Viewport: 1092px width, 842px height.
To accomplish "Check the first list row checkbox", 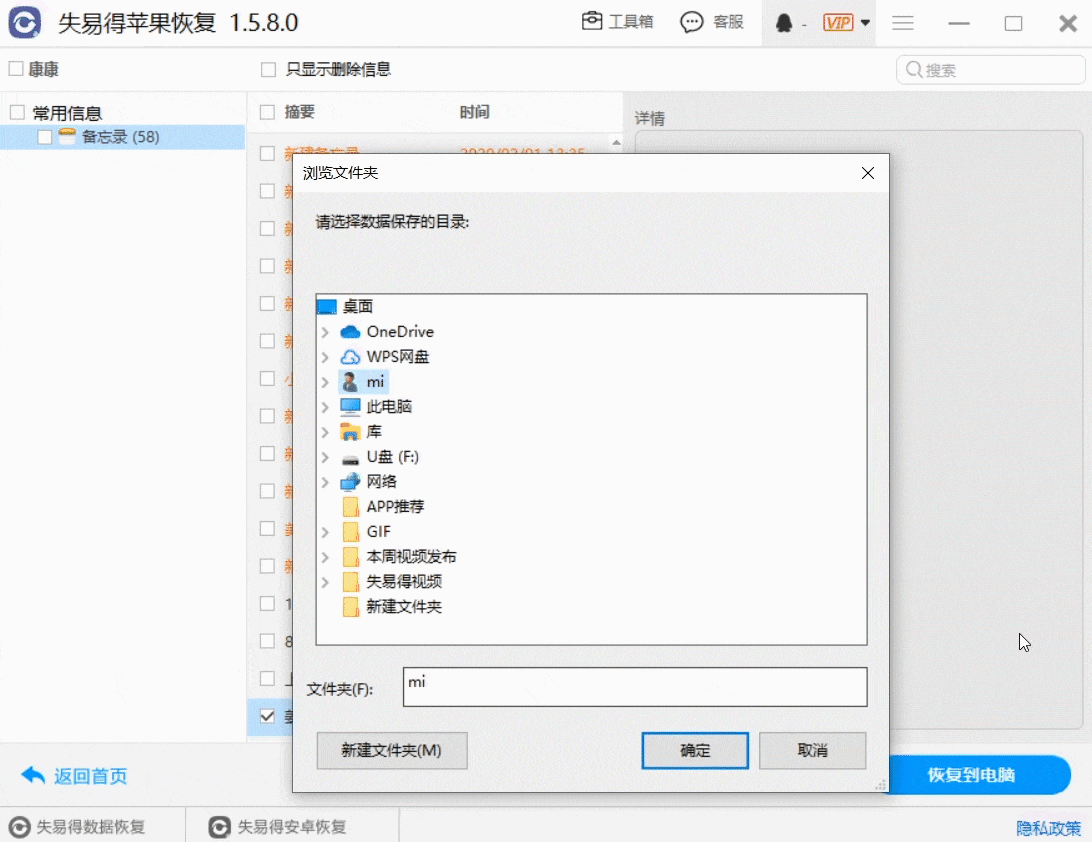I will tap(267, 153).
